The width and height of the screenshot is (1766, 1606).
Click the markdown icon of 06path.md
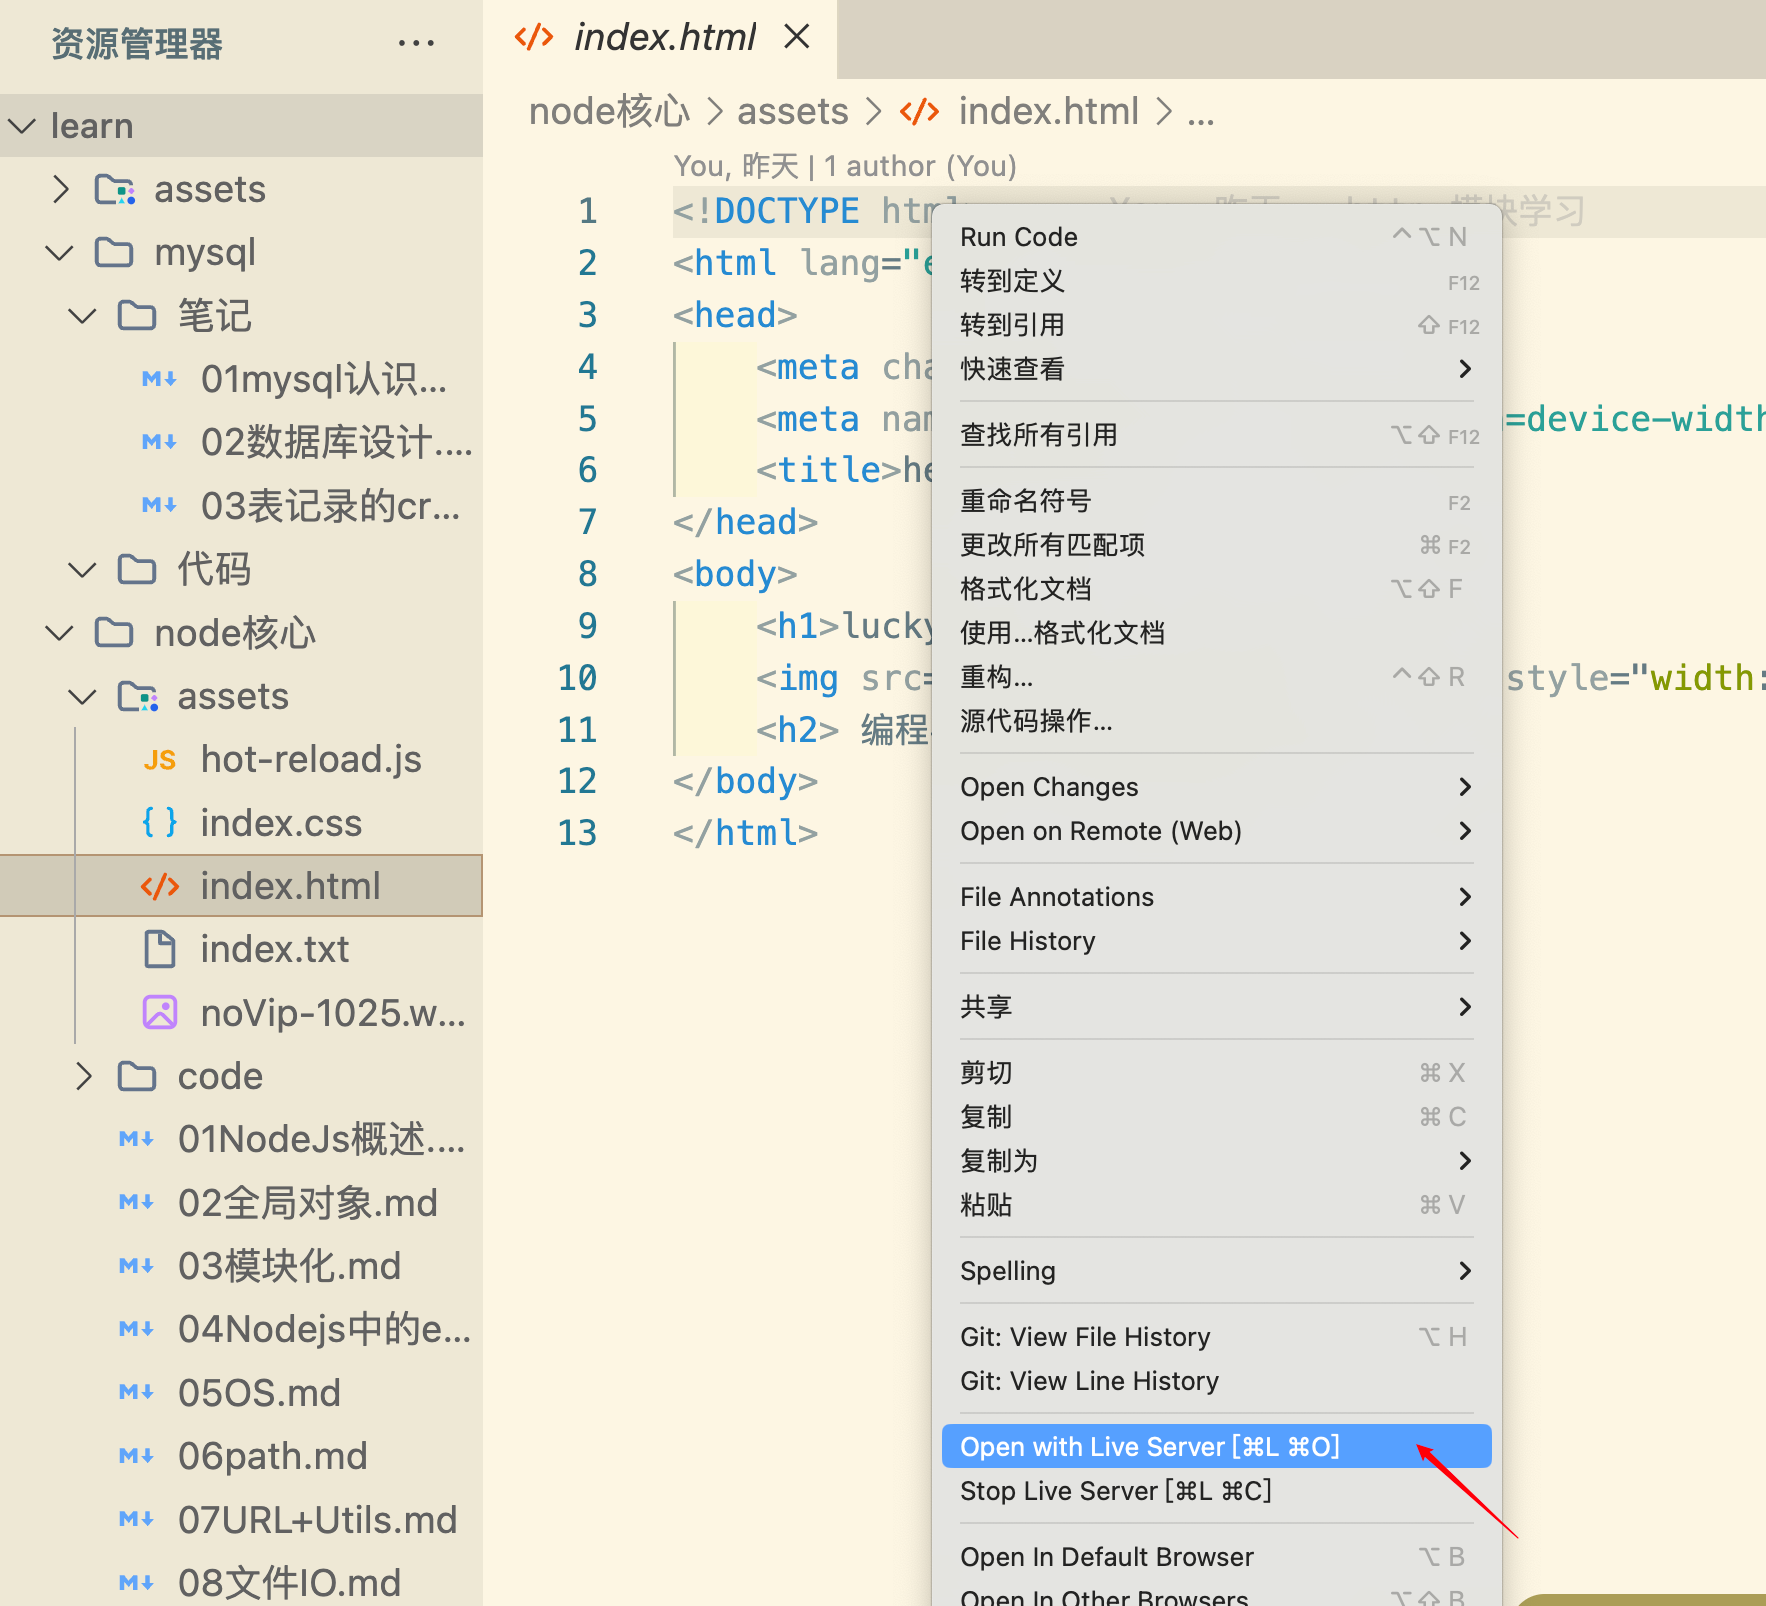tap(136, 1456)
